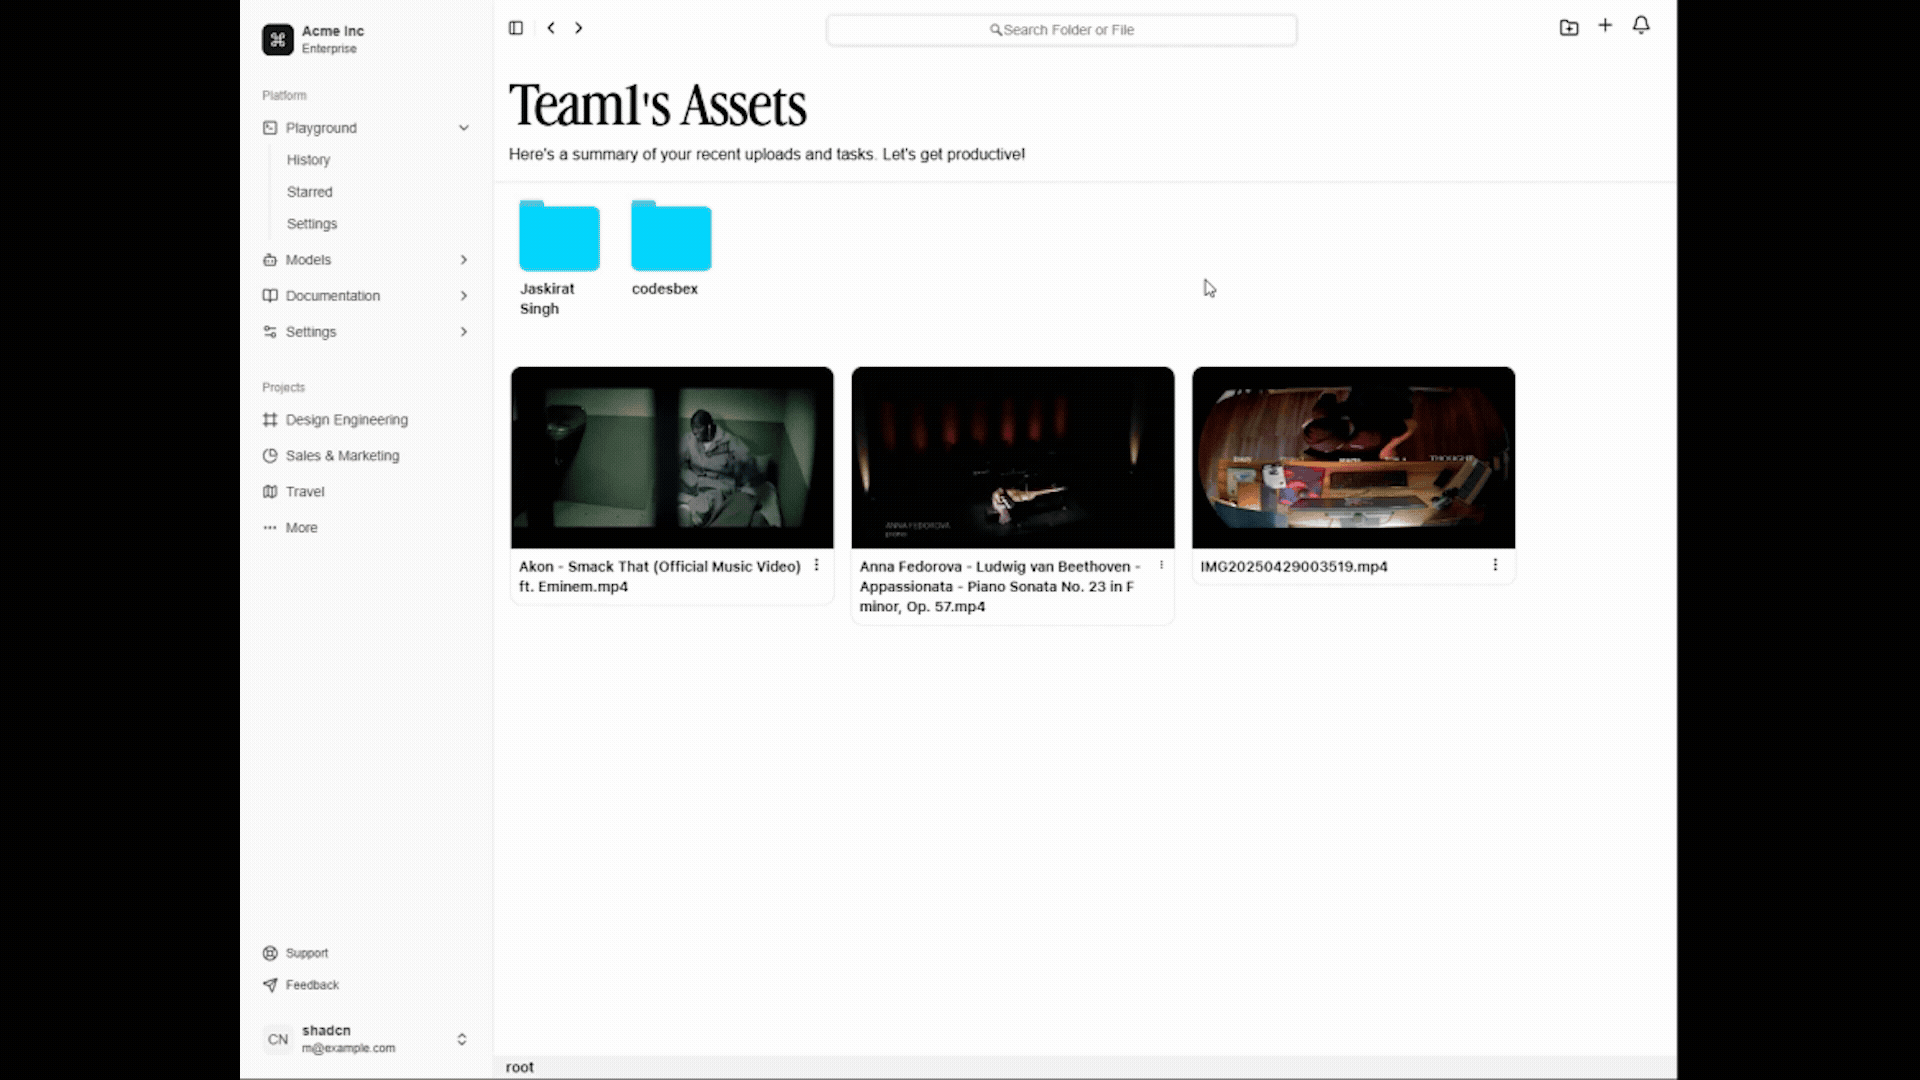Click the Jaskirat Singh folder label
Screen dimensions: 1920x1080
(547, 299)
